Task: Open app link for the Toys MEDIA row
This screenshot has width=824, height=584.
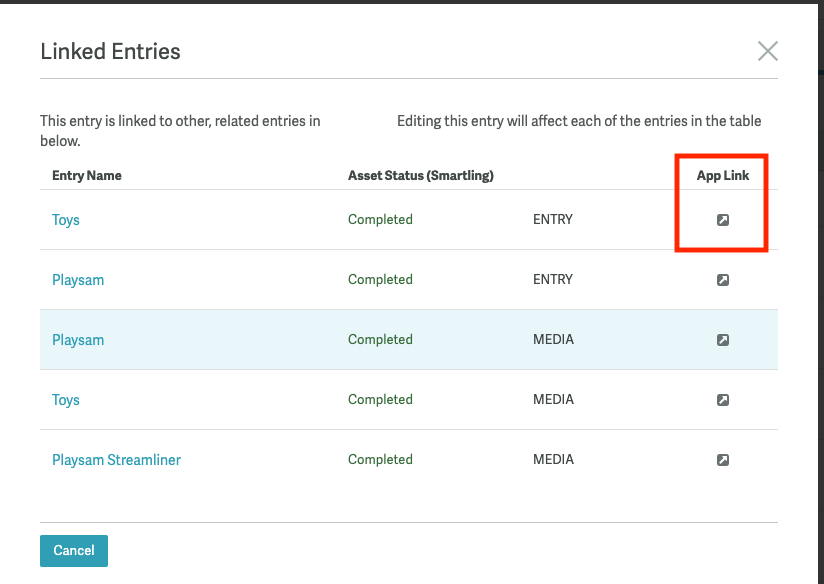Action: (x=723, y=400)
